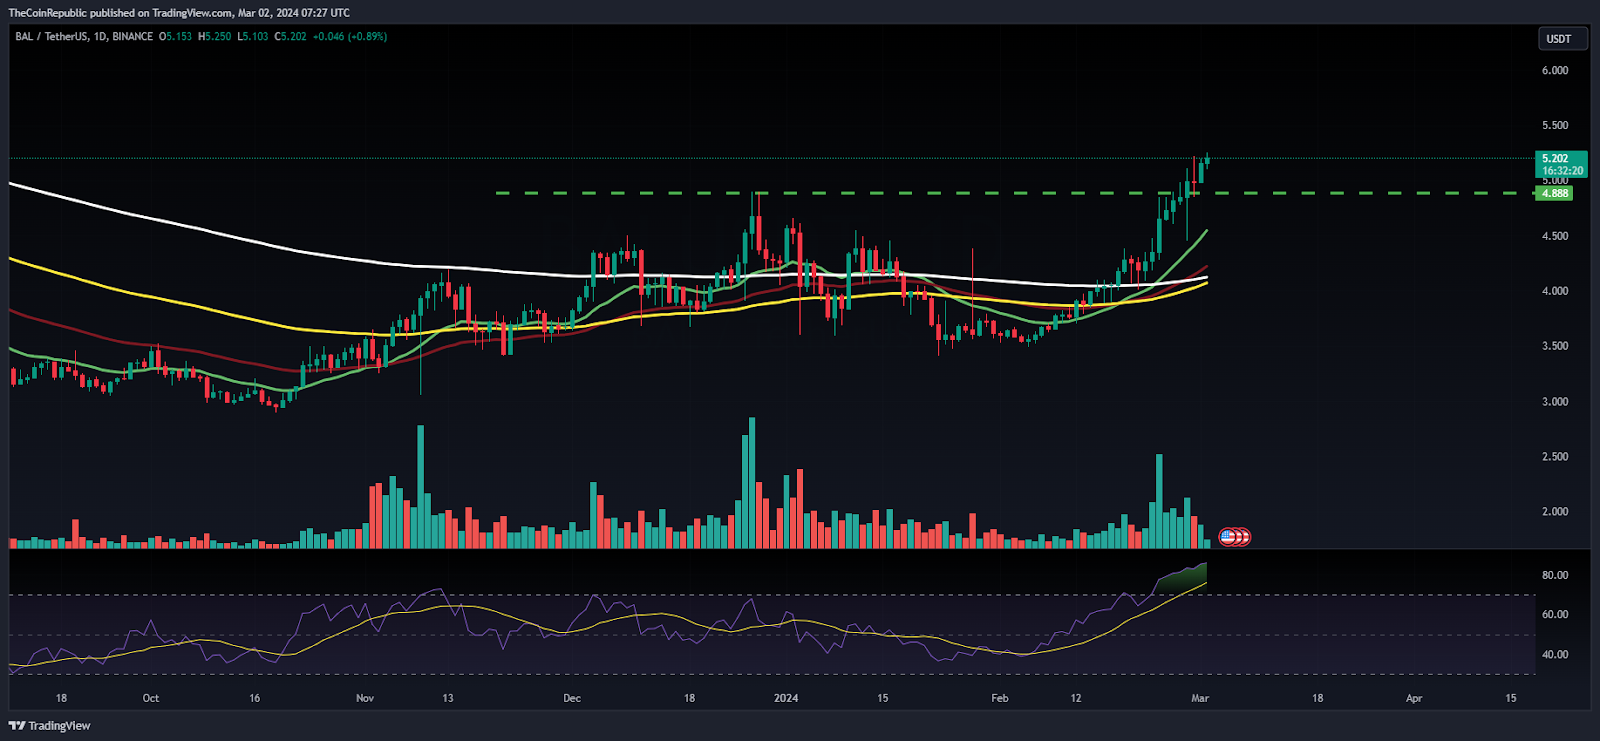Click the 2.000 price axis label
The height and width of the screenshot is (741, 1600).
[x=1555, y=512]
